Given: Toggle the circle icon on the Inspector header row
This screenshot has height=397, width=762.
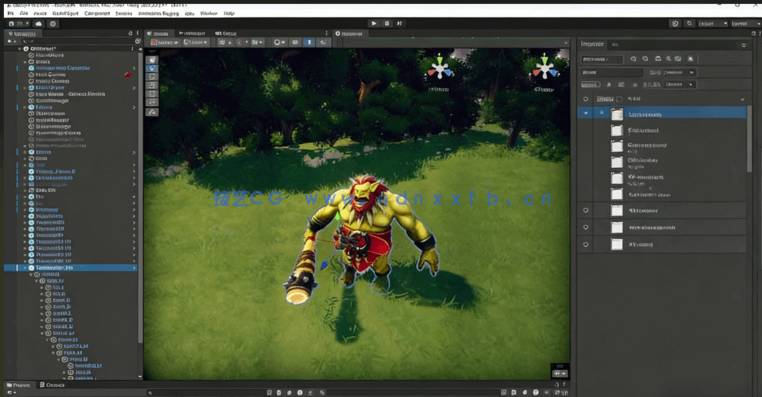Looking at the screenshot, I should tap(586, 99).
